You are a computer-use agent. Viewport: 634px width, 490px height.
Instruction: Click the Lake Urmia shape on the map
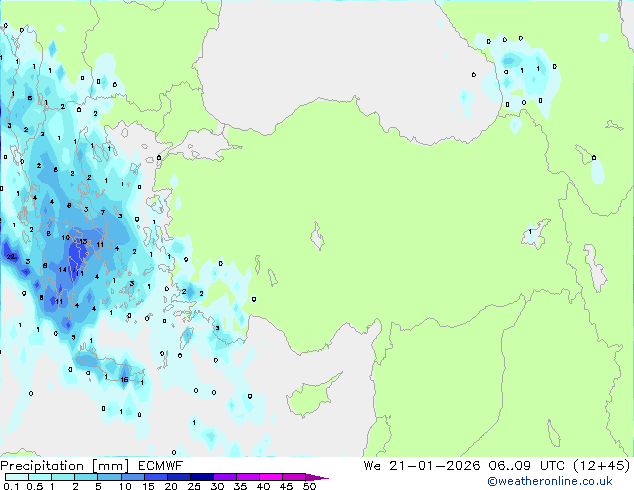595,268
